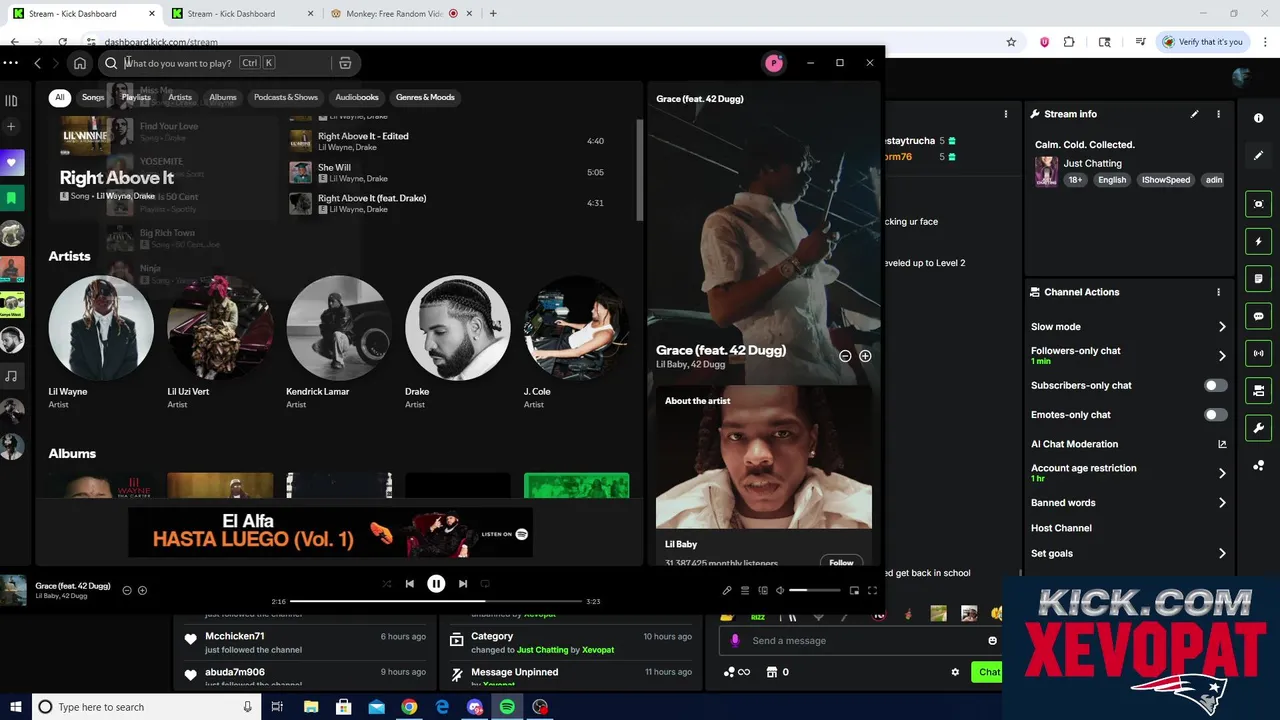Open Drake artist thumbnail
The image size is (1280, 720).
pyautogui.click(x=458, y=328)
